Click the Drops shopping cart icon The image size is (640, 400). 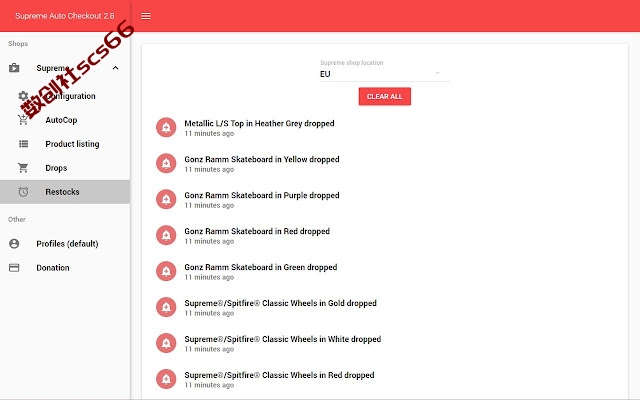[23, 168]
